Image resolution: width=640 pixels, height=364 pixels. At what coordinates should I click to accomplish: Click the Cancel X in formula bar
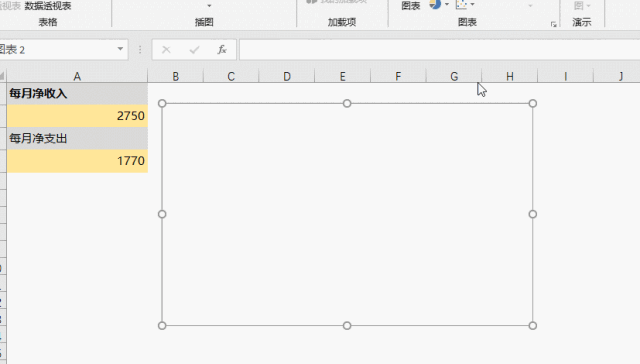coord(166,50)
